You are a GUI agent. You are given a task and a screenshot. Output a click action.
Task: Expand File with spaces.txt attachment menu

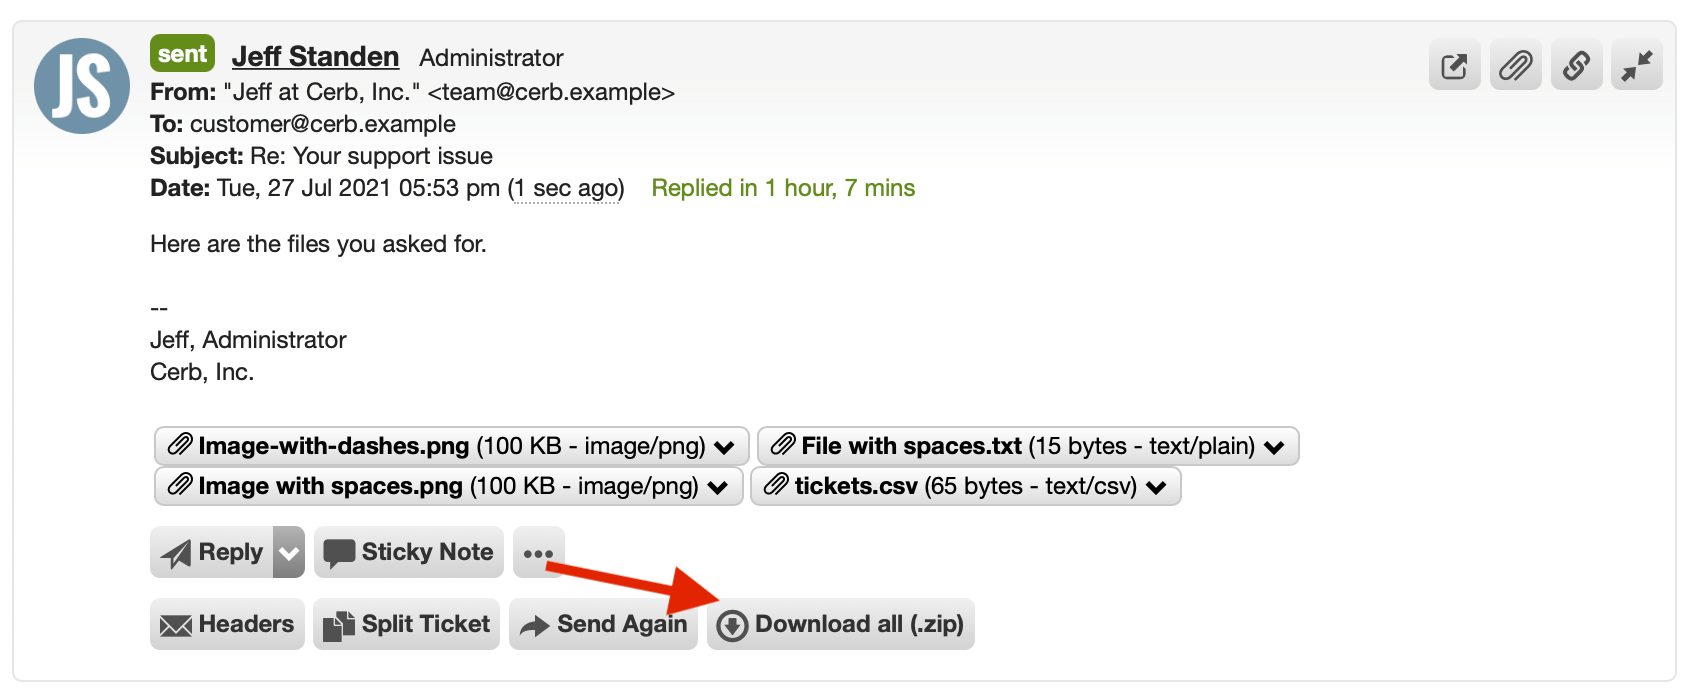tap(1274, 446)
